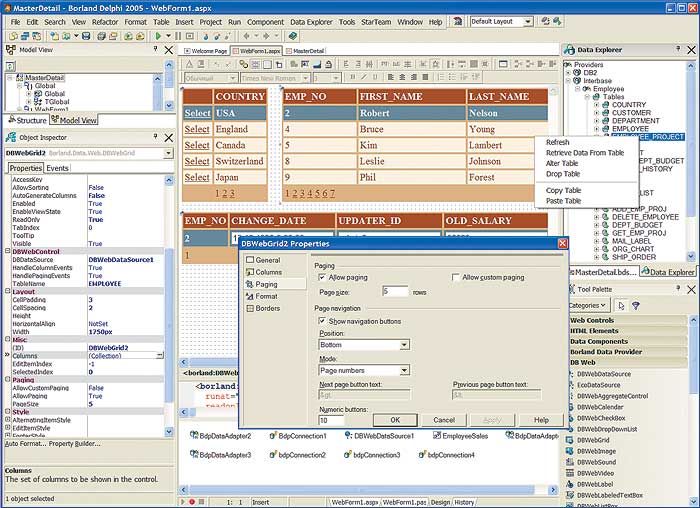The width and height of the screenshot is (700, 508).
Task: Click the Tool Palette pointer cursor icon
Action: [x=621, y=305]
